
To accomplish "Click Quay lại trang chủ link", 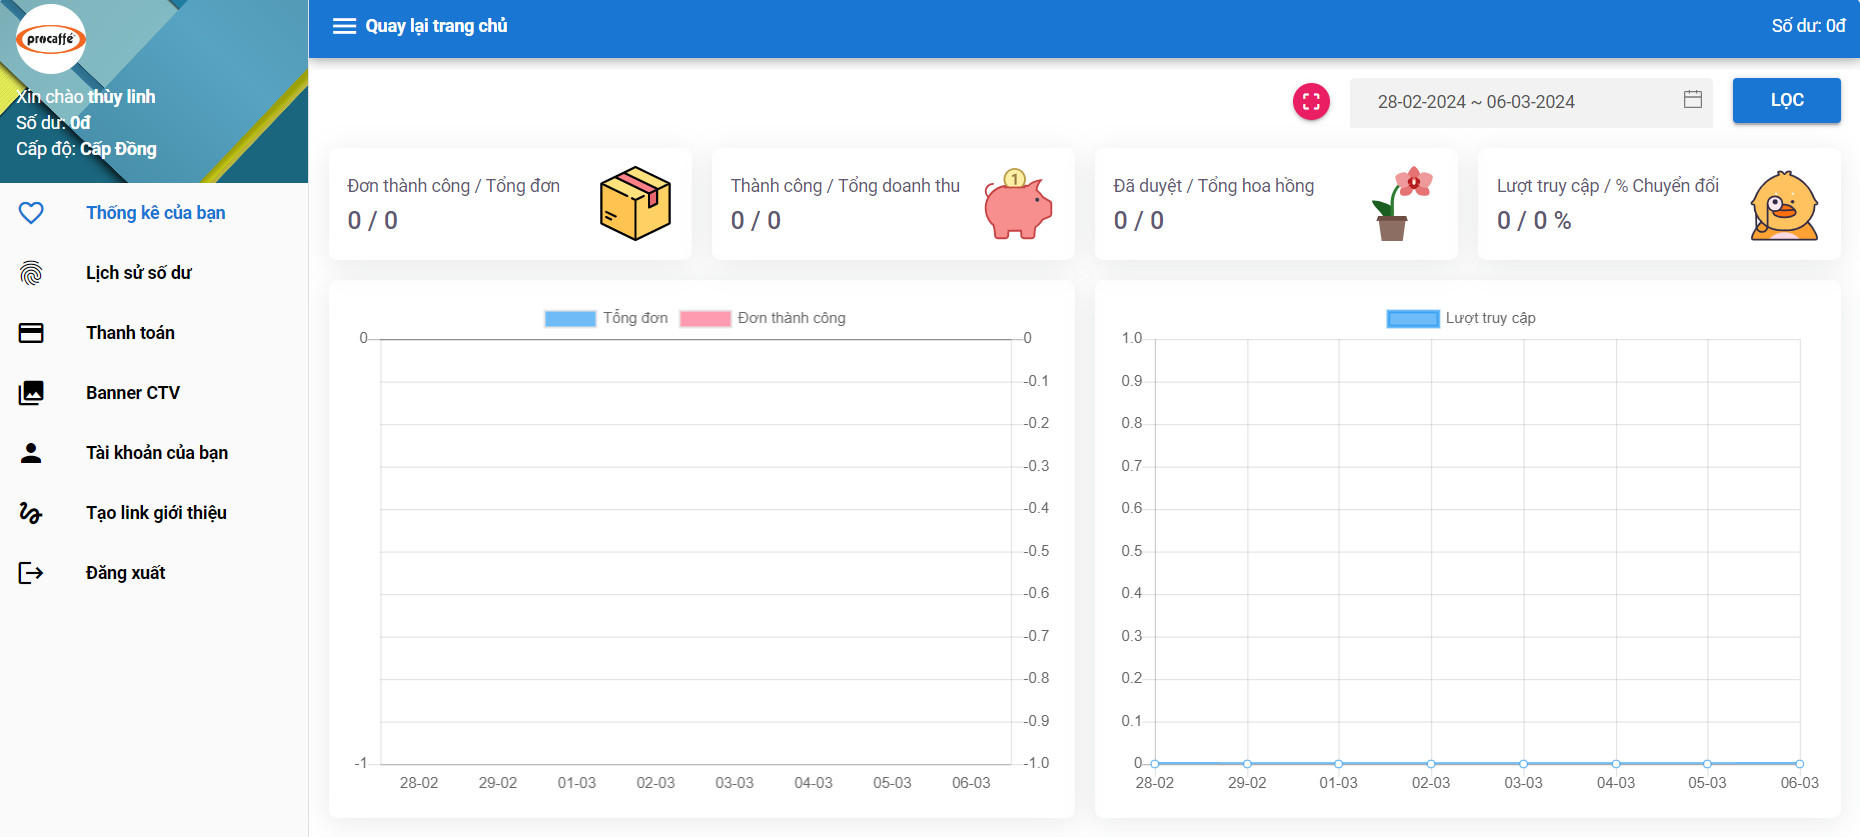I will pos(436,26).
